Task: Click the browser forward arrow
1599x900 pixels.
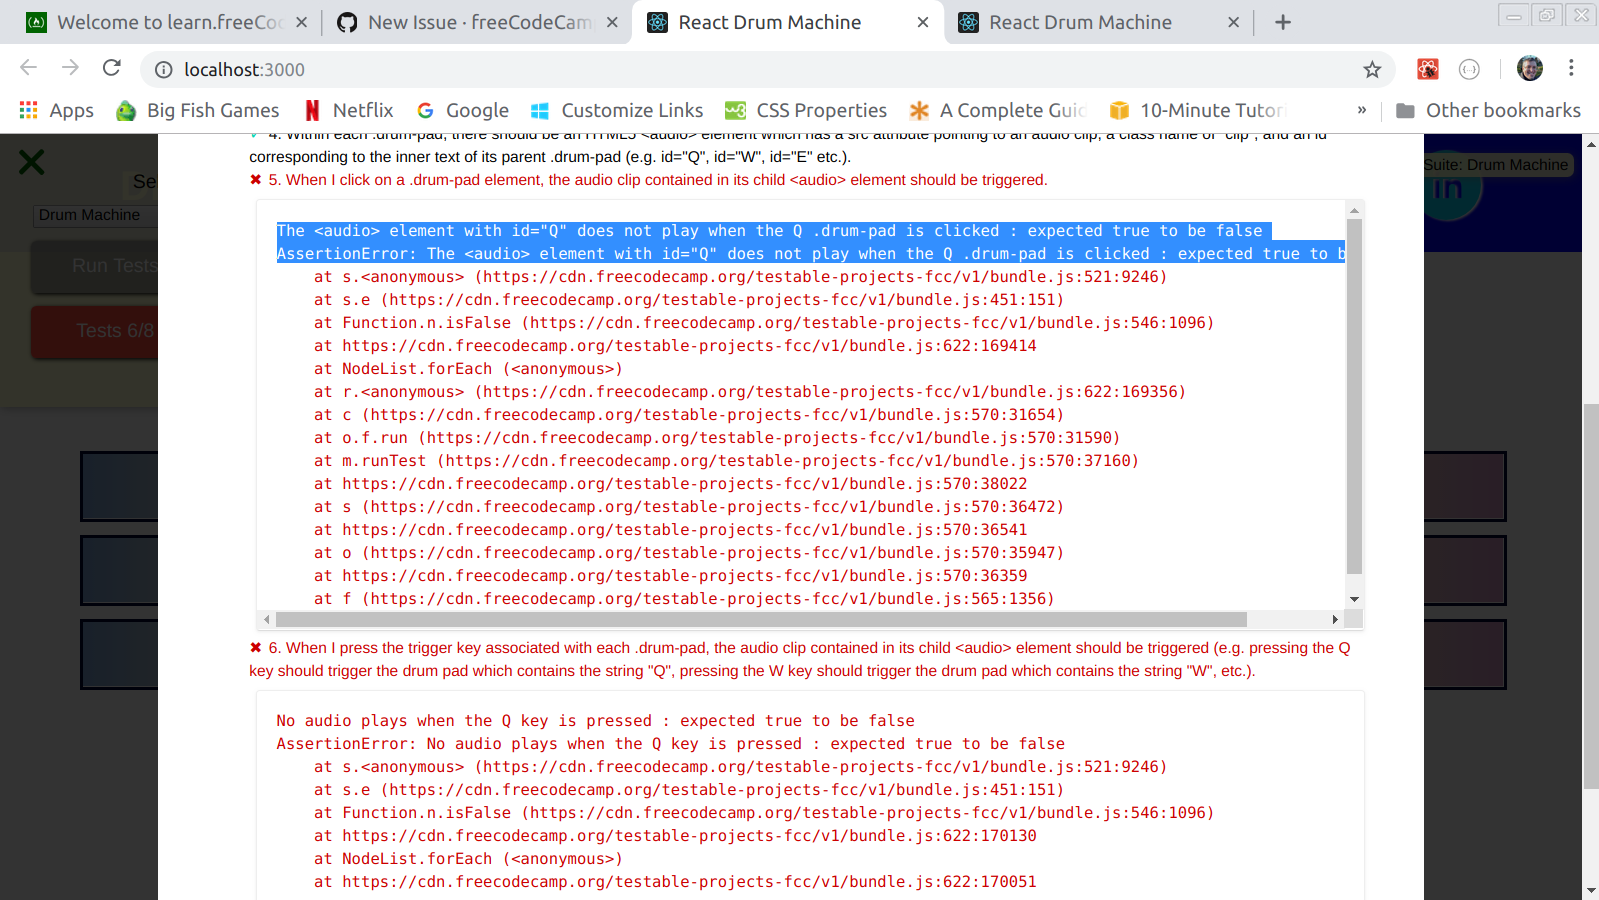Action: coord(70,68)
